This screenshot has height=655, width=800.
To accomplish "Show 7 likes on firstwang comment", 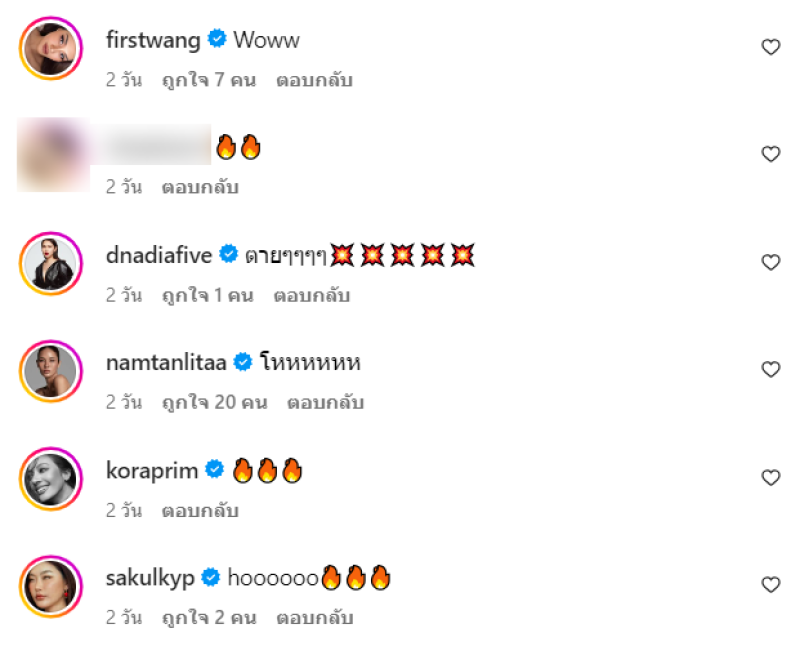I will pos(209,80).
